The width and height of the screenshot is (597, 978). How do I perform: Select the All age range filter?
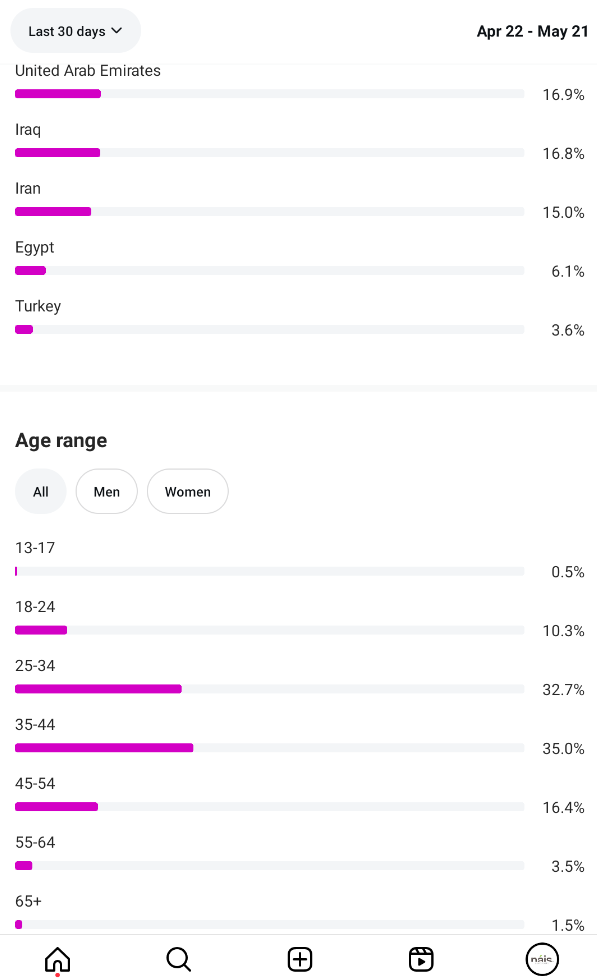pos(41,491)
